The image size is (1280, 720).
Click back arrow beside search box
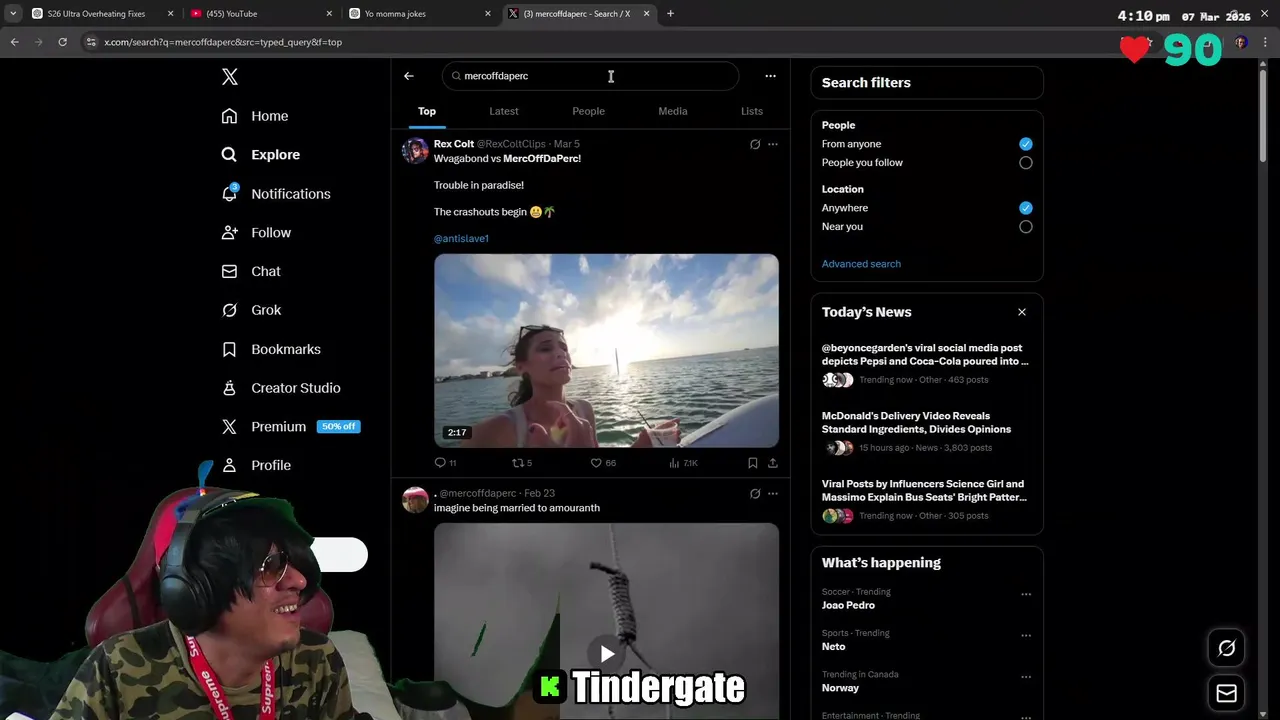(408, 76)
